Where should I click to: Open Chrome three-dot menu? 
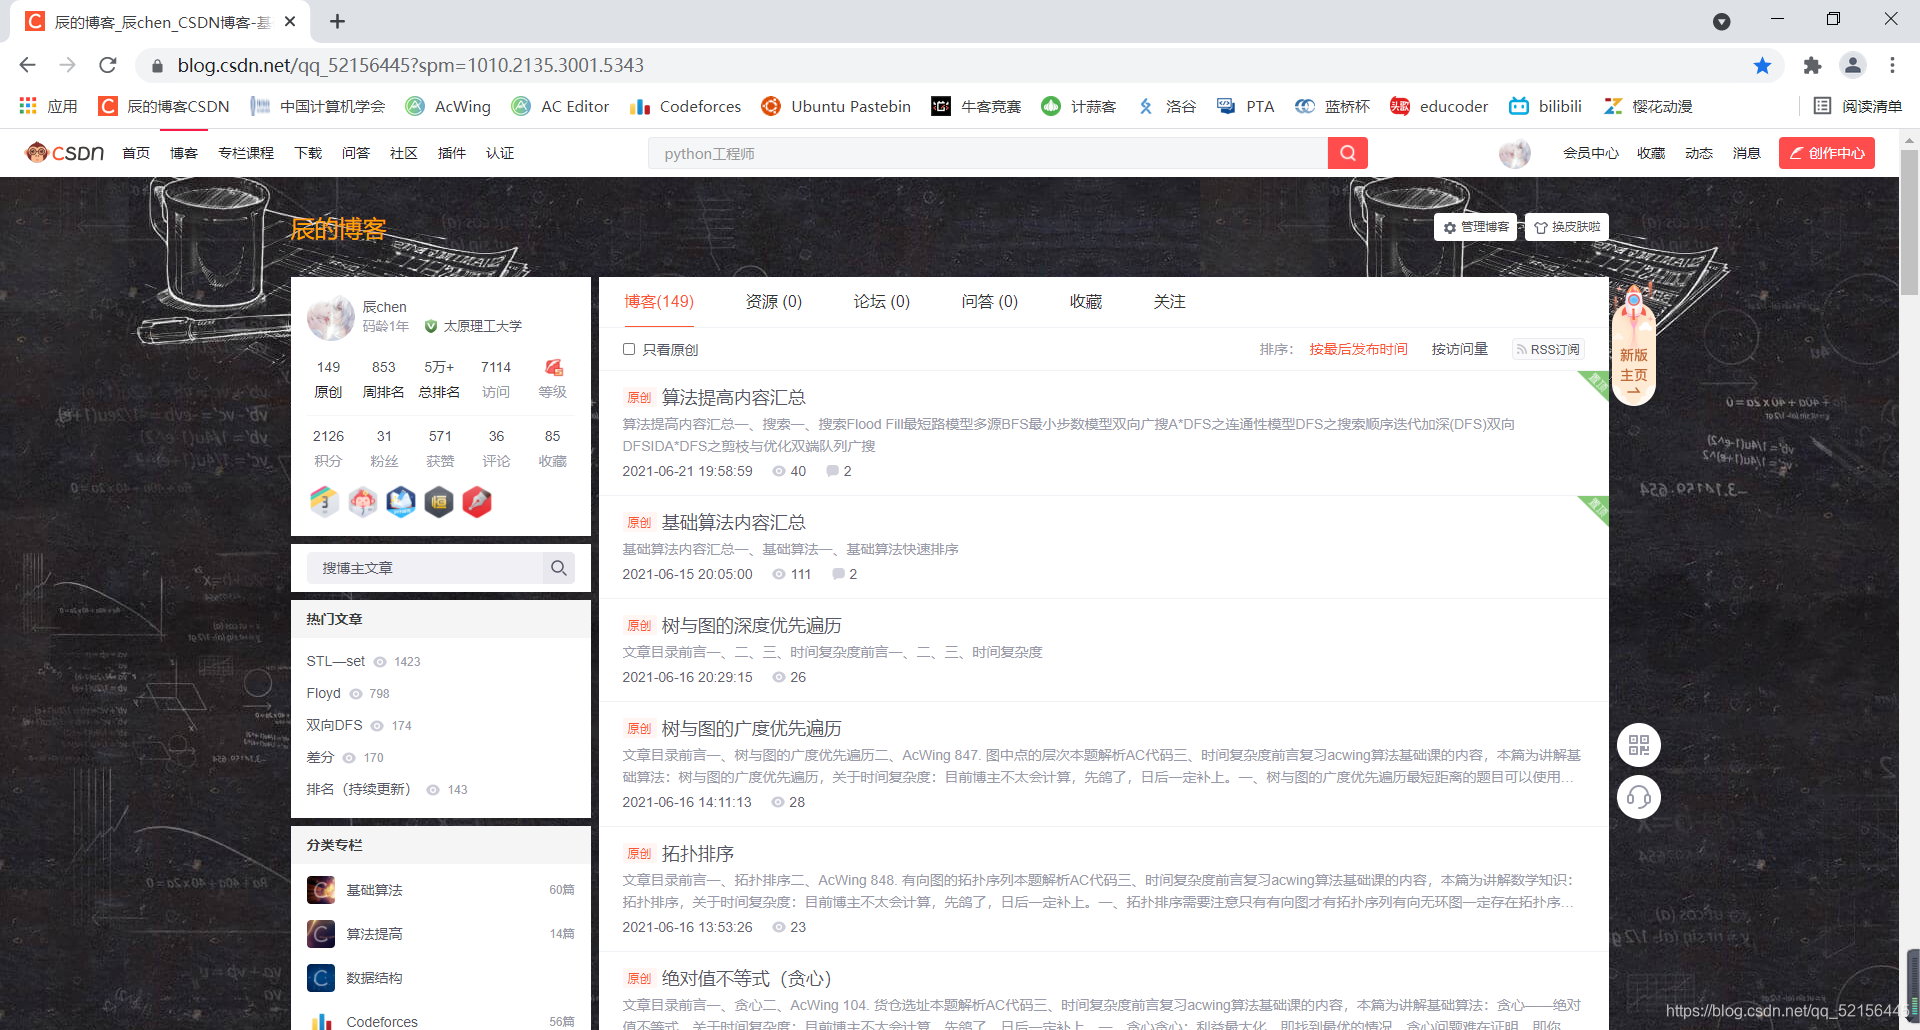coord(1892,65)
